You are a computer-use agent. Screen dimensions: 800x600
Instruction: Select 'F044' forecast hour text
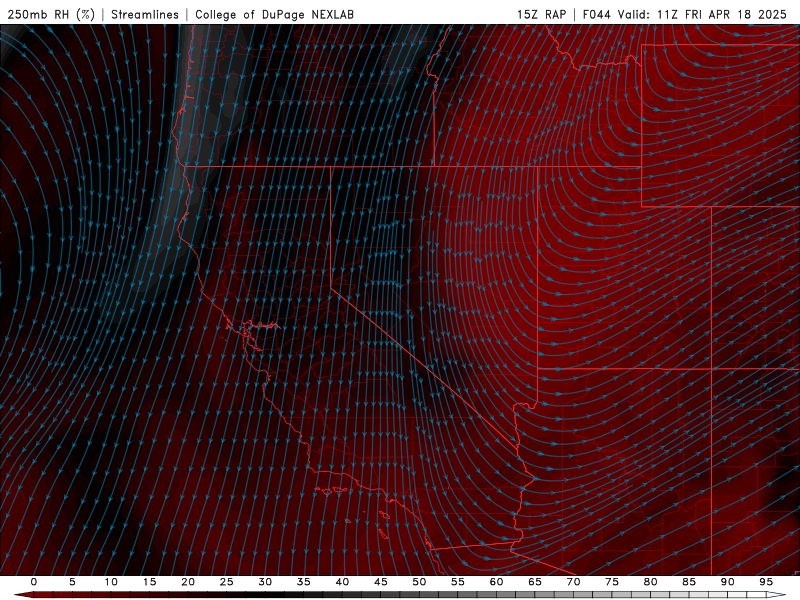pyautogui.click(x=596, y=14)
